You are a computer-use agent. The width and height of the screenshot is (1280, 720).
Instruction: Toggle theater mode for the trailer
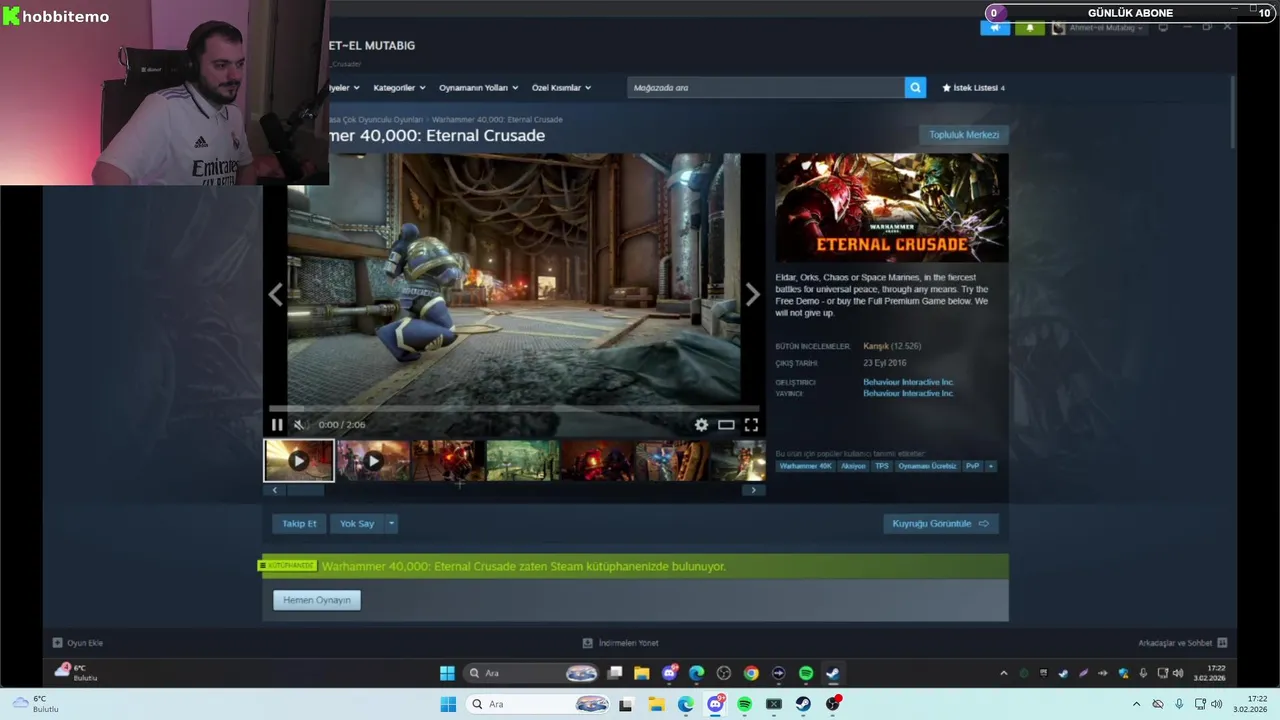(x=726, y=425)
